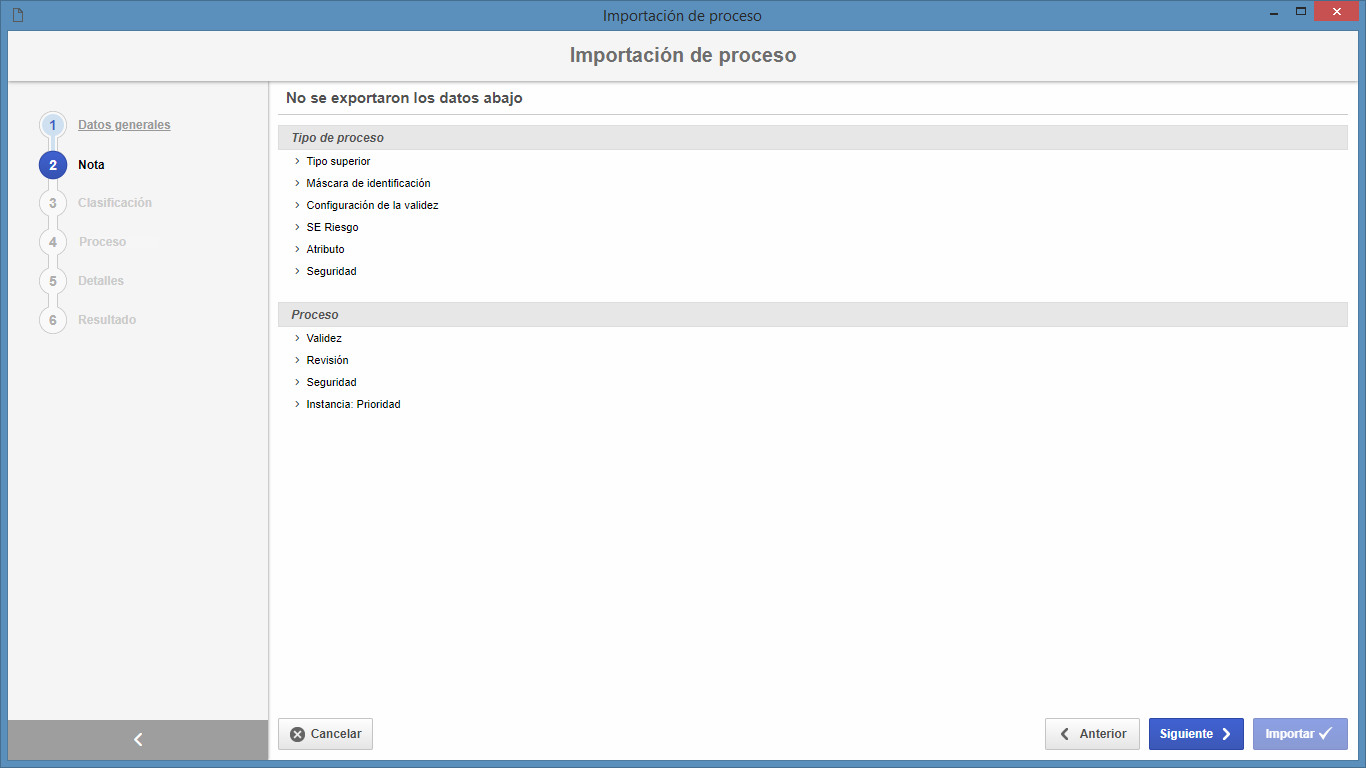Select the Nota step label
Viewport: 1366px width, 768px height.
91,165
